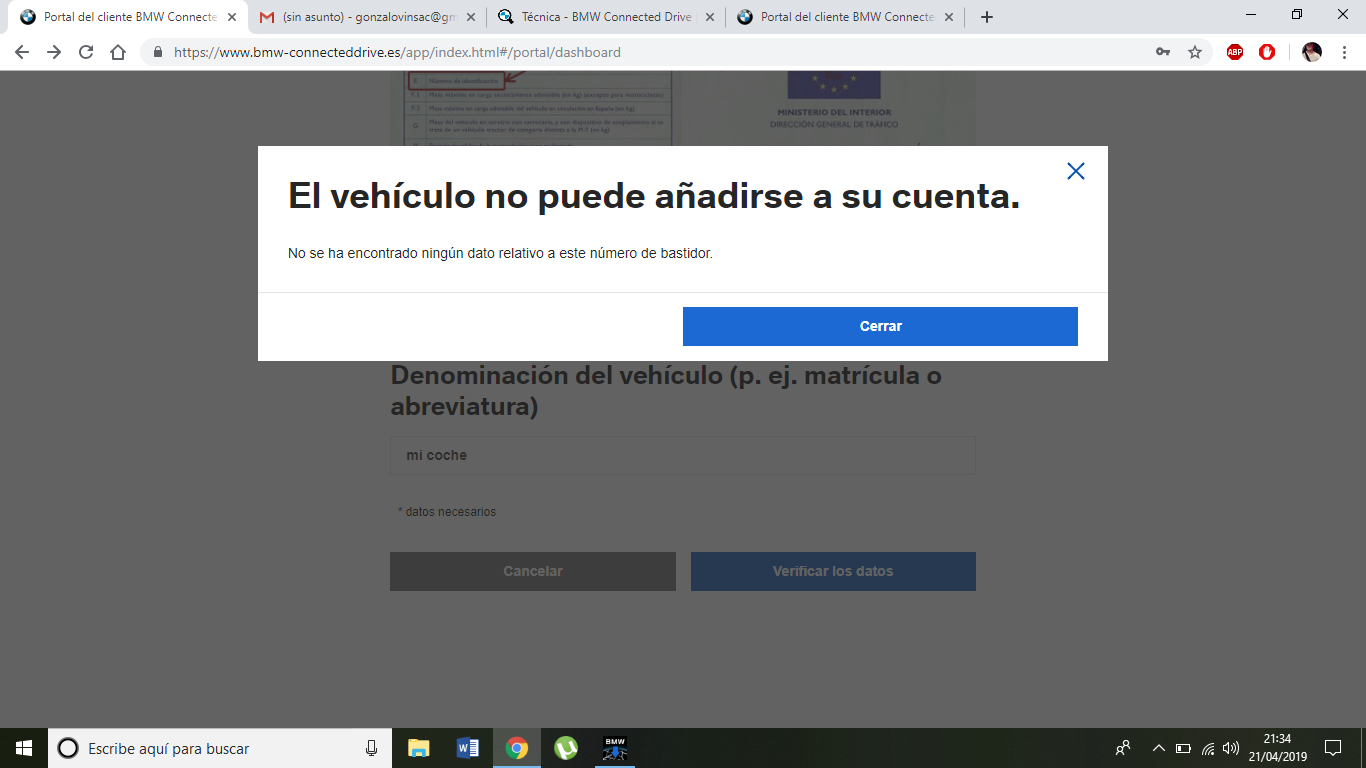Open the red stop-hand extension icon
The image size is (1366, 768).
point(1267,52)
